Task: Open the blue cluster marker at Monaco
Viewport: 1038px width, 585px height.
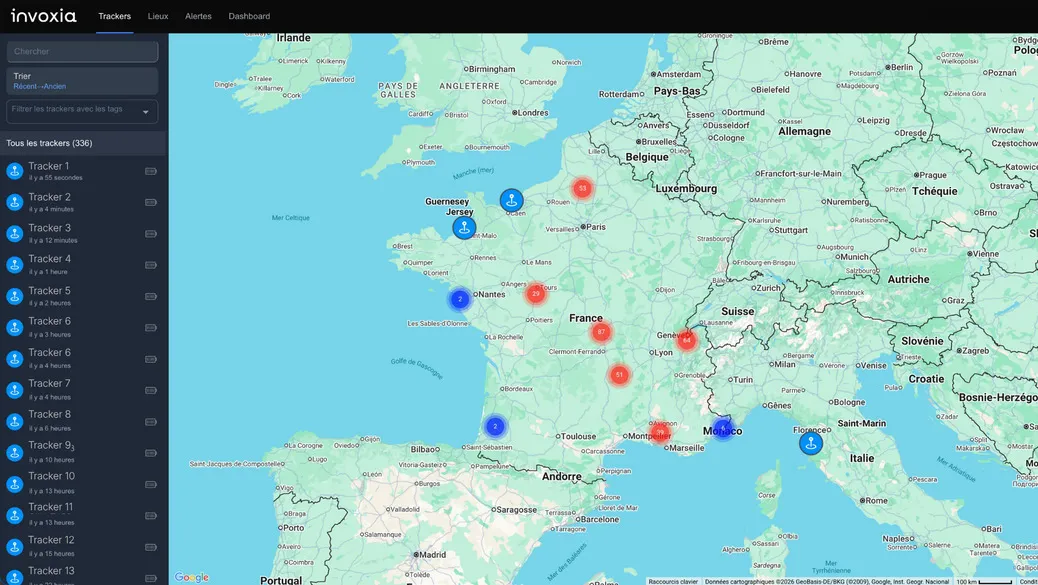Action: (x=722, y=429)
